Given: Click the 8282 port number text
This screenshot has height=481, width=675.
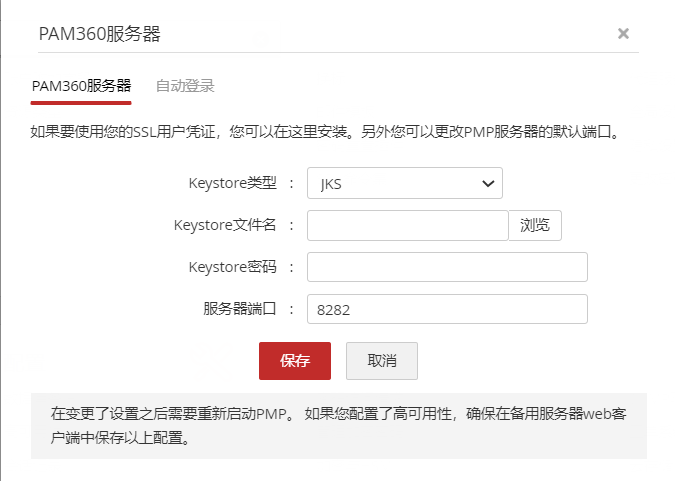Looking at the screenshot, I should point(333,311).
